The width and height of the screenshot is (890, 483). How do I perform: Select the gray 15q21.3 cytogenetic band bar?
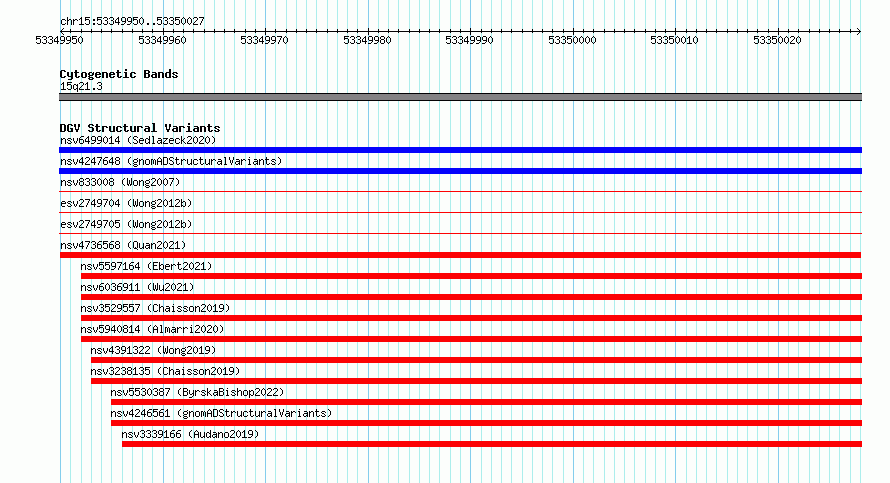pyautogui.click(x=460, y=97)
